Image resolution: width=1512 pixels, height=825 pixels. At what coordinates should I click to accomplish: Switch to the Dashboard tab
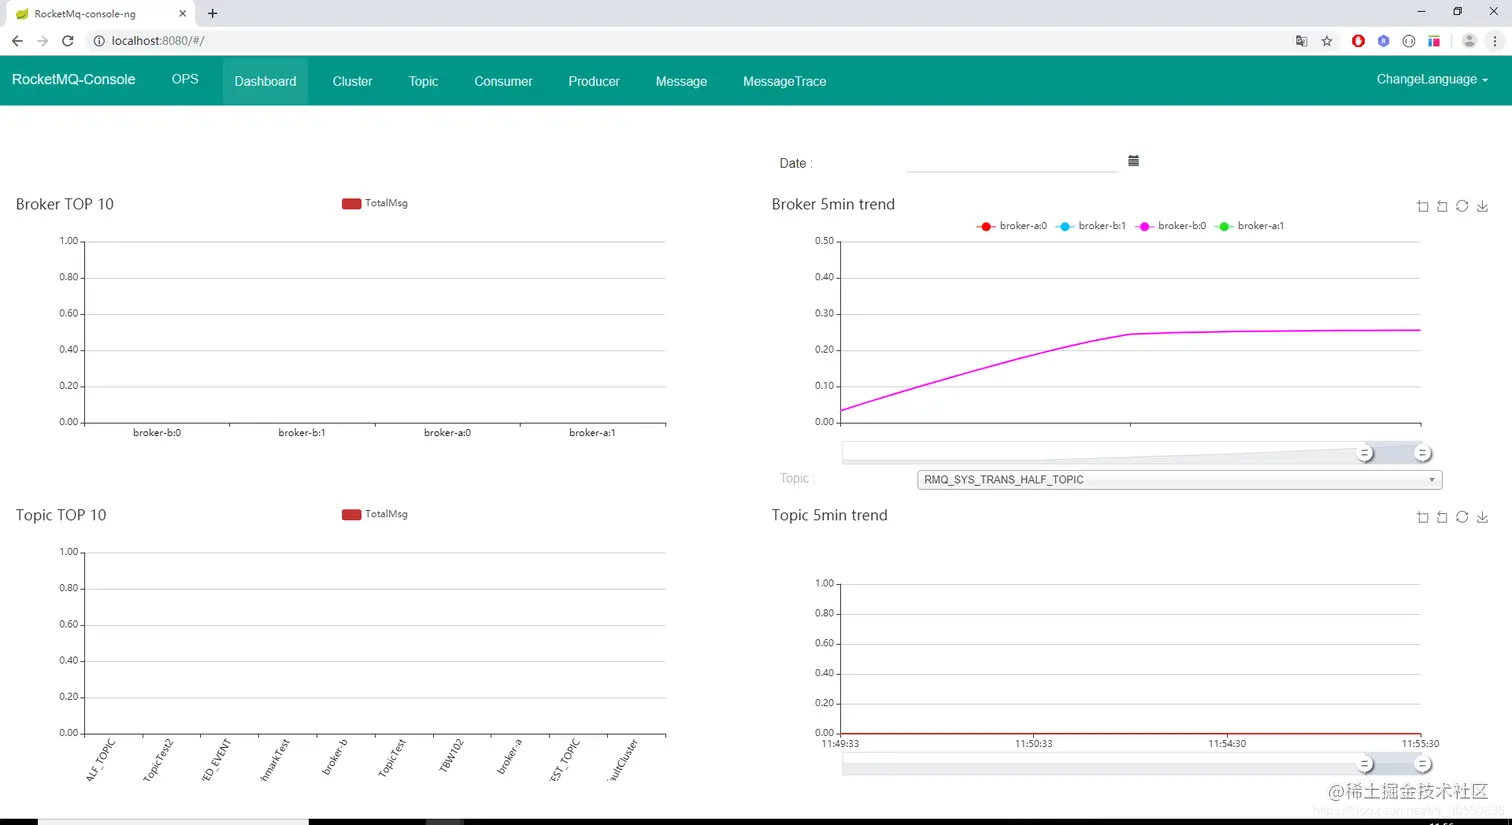tap(265, 81)
